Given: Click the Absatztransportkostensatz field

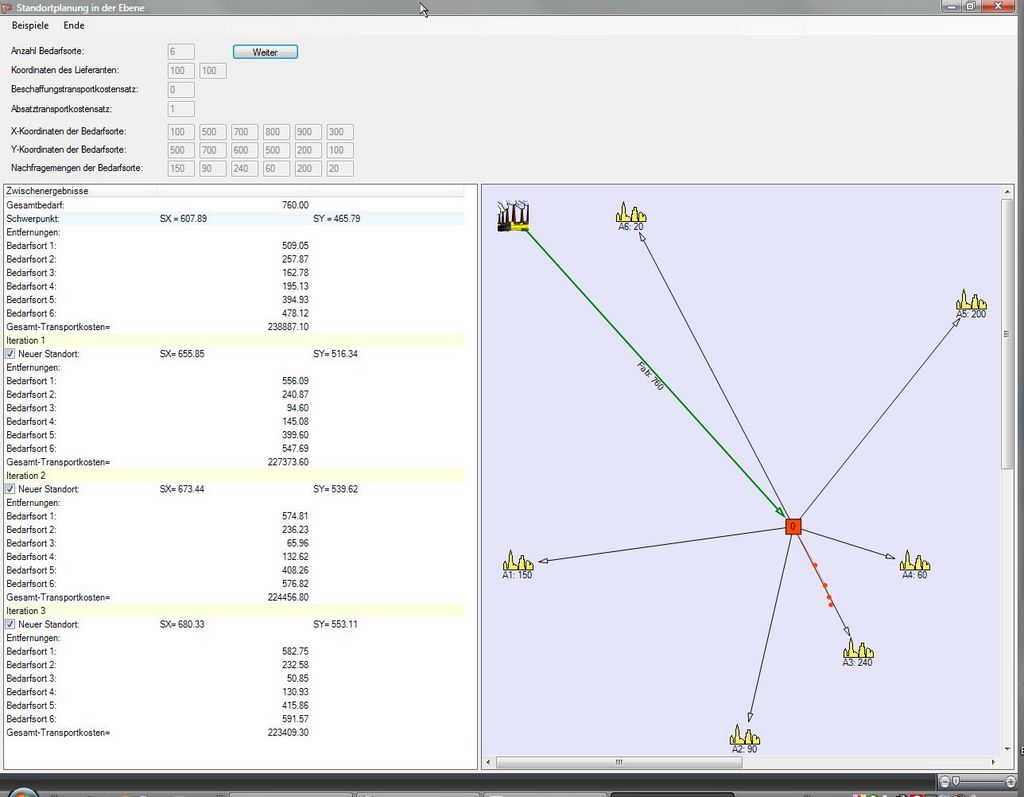Looking at the screenshot, I should tap(181, 109).
